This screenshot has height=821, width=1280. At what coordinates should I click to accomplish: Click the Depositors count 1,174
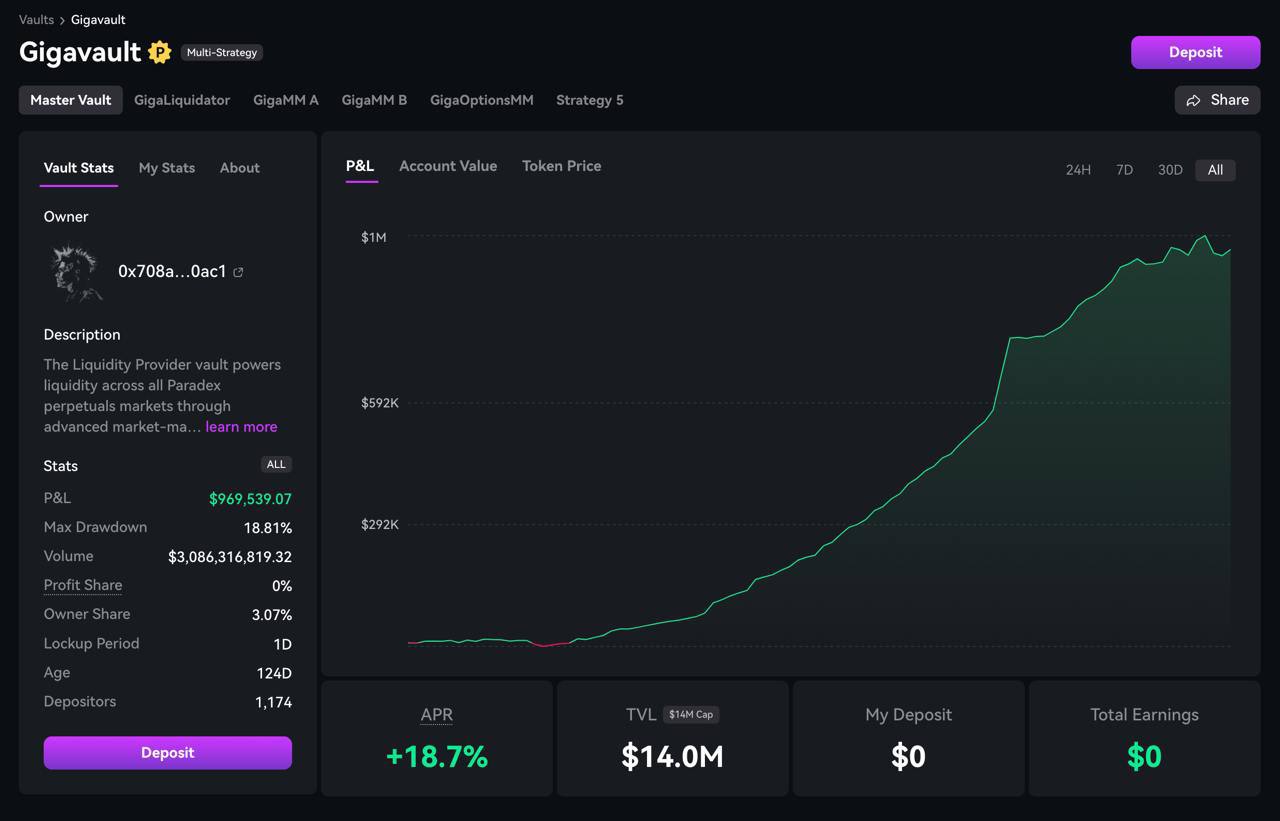274,702
